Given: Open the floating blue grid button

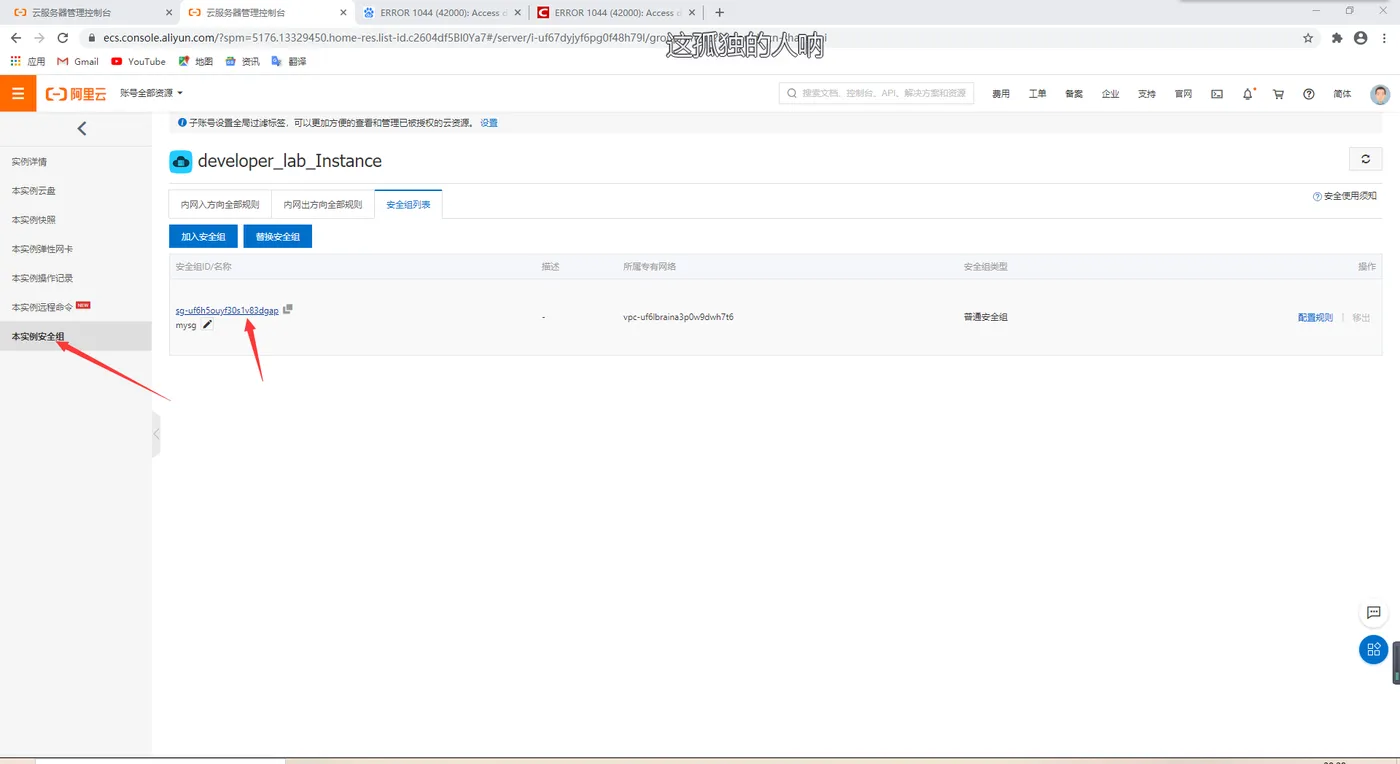Looking at the screenshot, I should (1373, 649).
